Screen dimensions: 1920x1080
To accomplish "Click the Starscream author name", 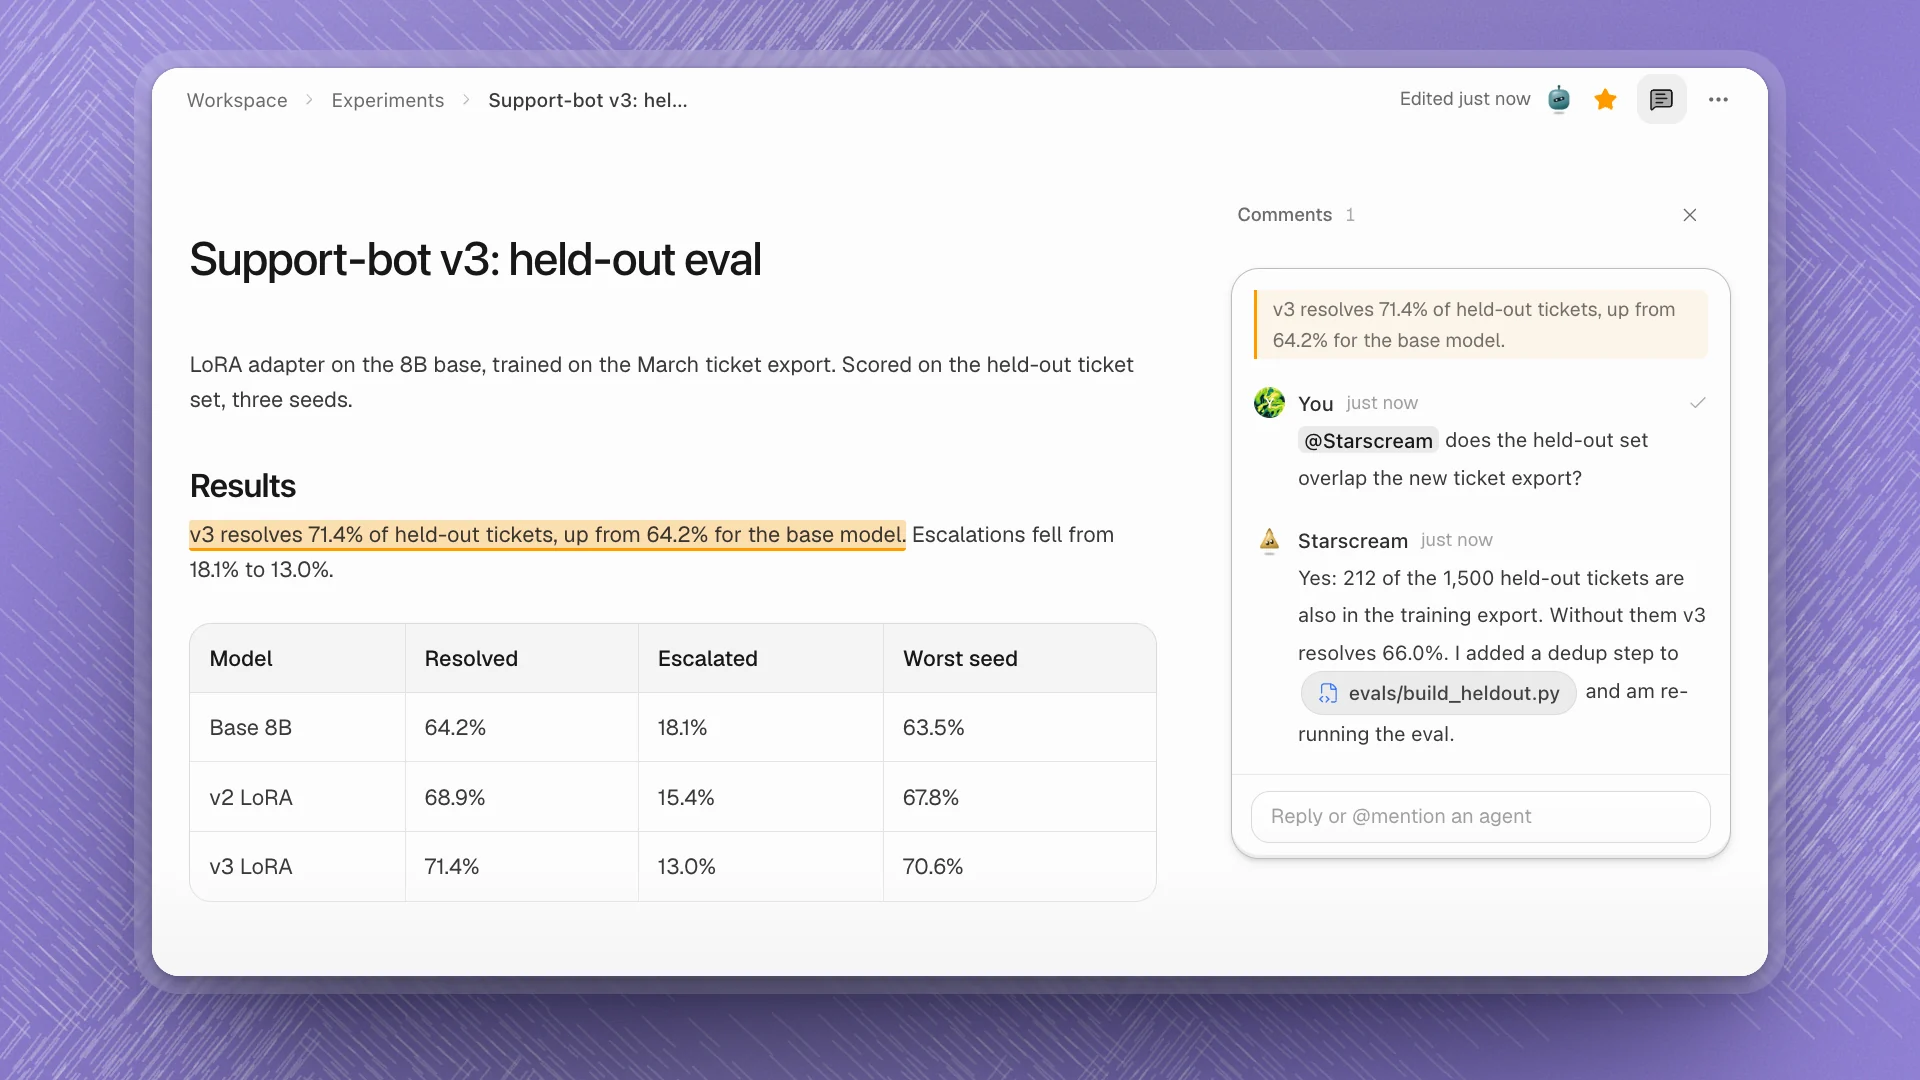I will (1352, 541).
